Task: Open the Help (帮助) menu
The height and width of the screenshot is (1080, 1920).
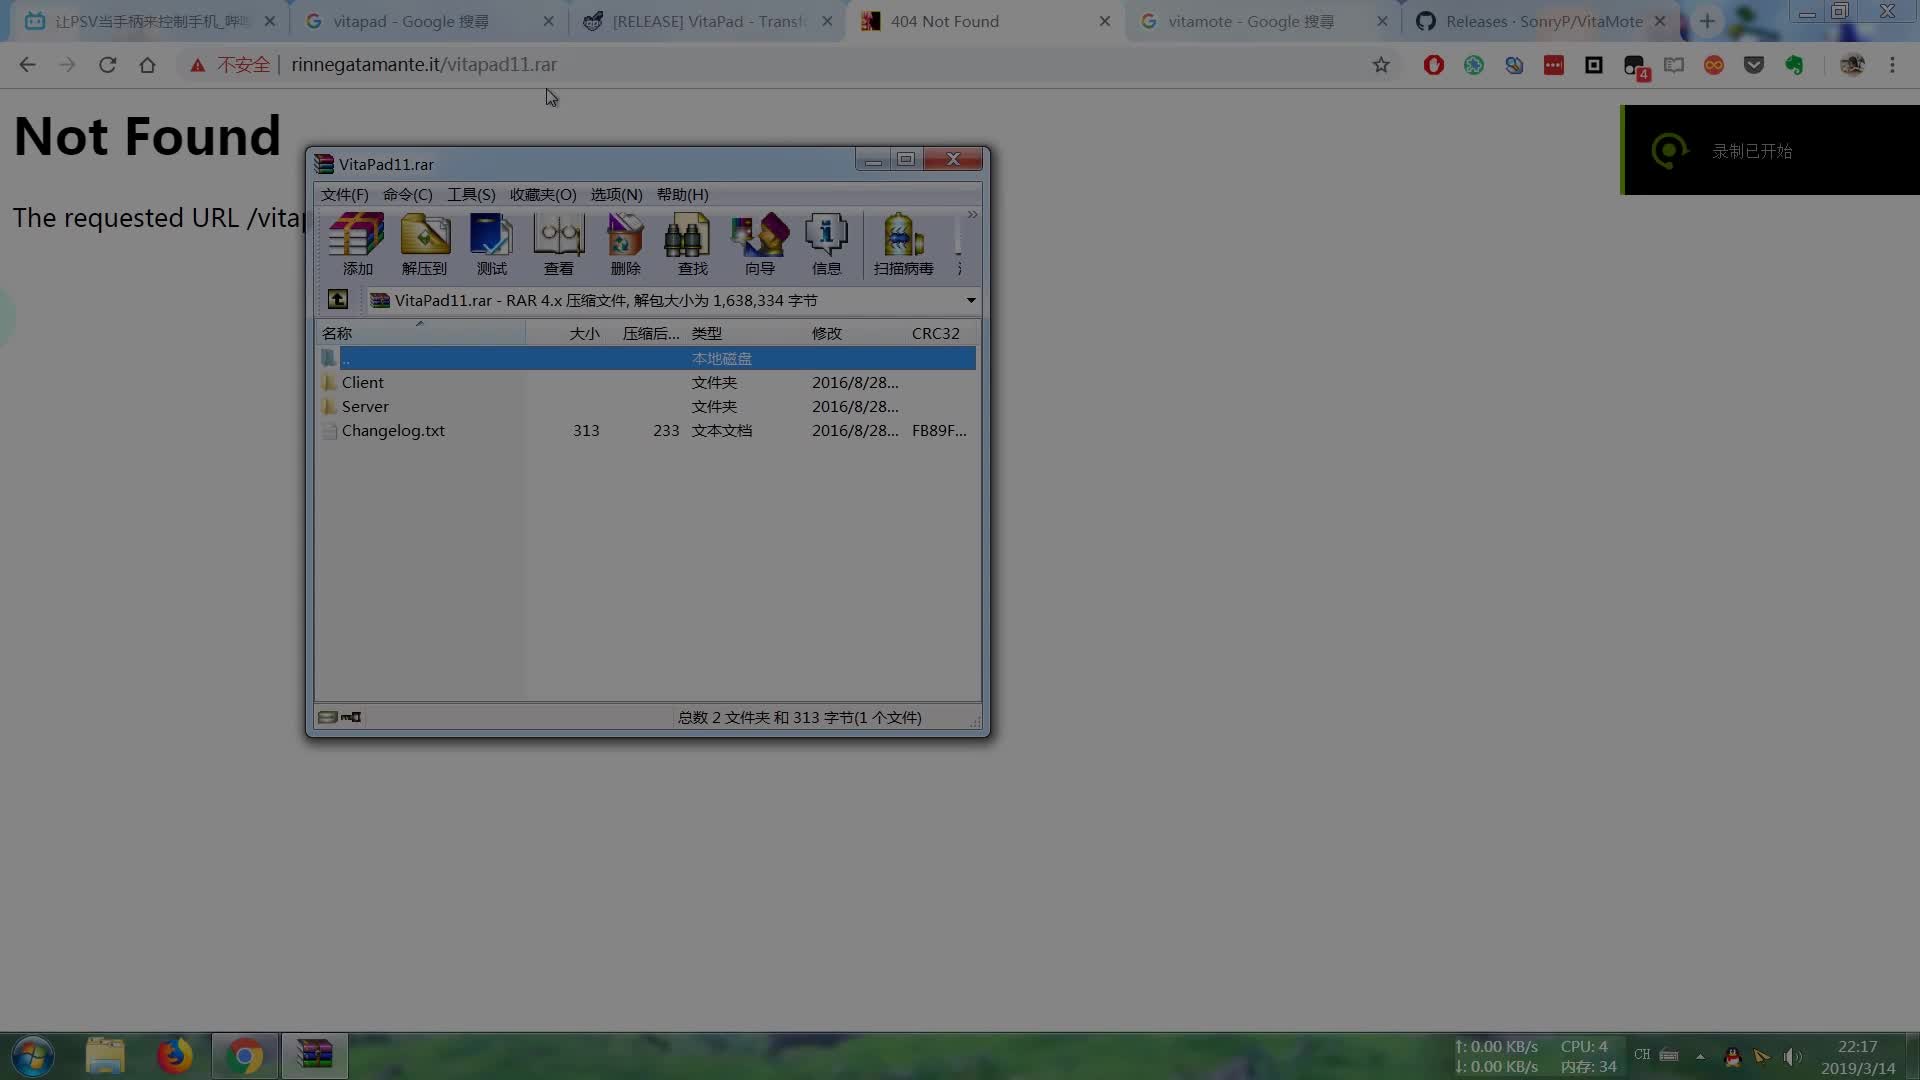Action: point(683,194)
